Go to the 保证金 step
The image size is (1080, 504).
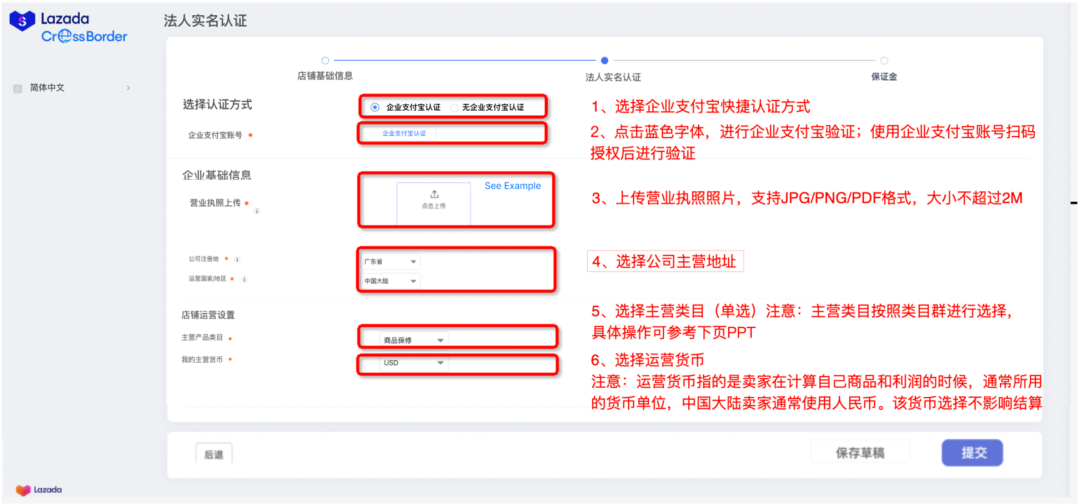(x=884, y=61)
